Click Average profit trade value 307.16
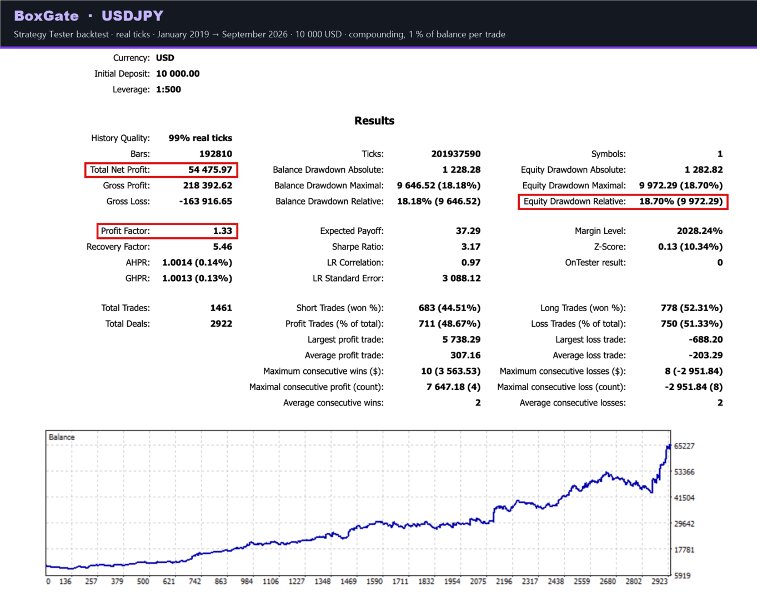 pos(465,355)
